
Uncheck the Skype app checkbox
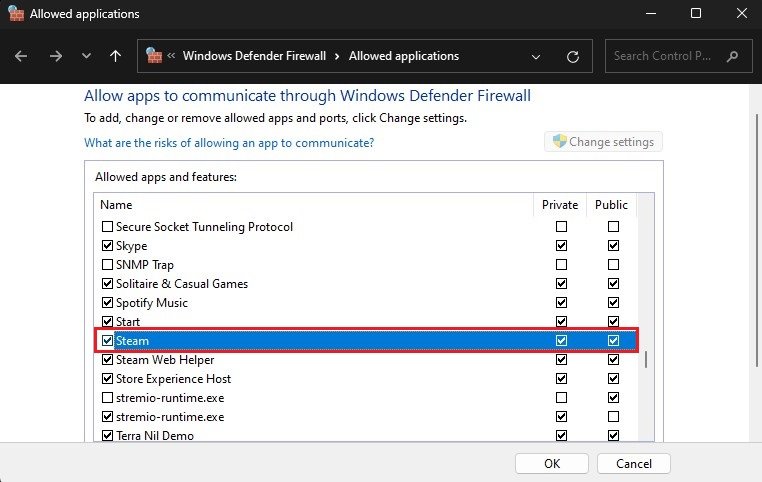(x=108, y=246)
